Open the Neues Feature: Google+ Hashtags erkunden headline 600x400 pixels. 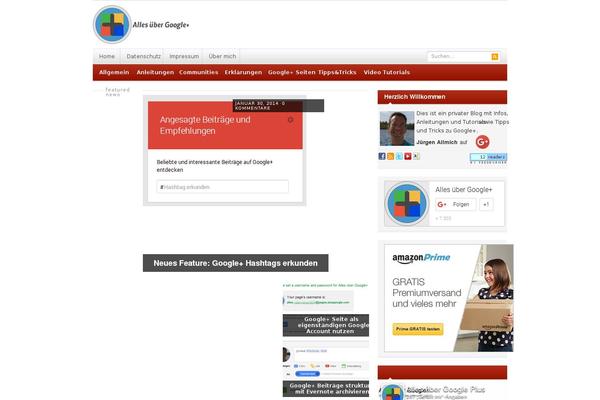tap(236, 263)
